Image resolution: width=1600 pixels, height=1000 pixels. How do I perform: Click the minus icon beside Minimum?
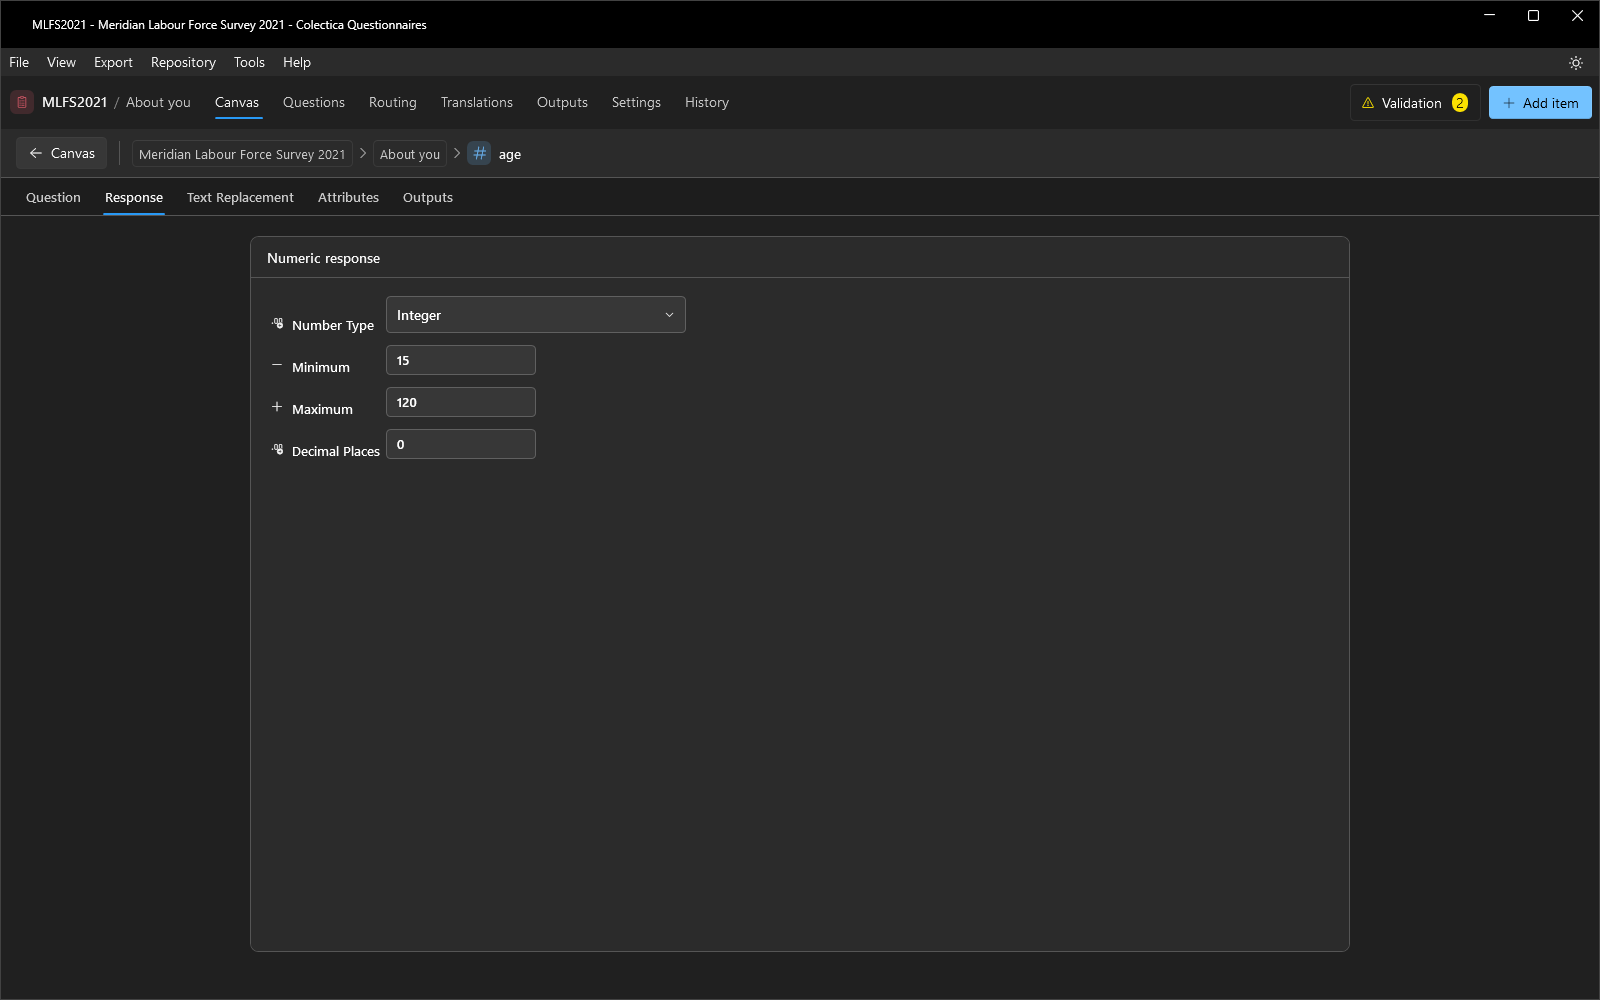pyautogui.click(x=277, y=366)
